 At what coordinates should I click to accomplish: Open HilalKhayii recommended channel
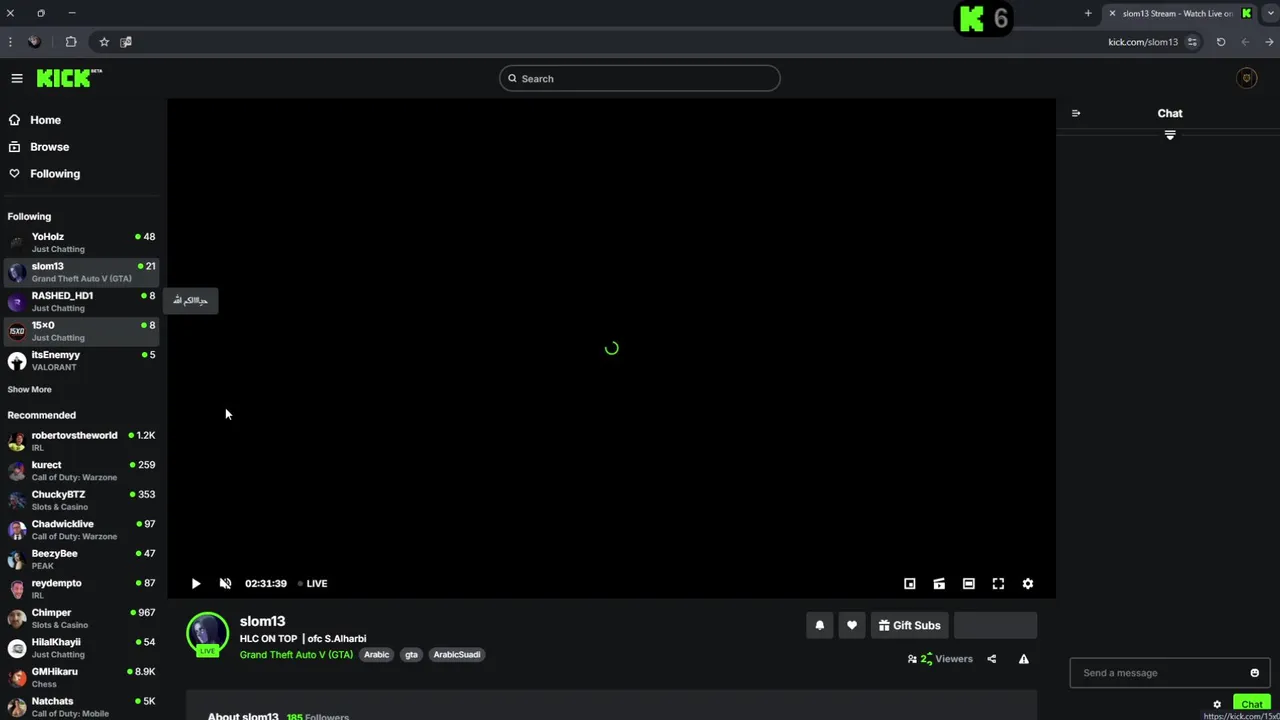click(82, 647)
